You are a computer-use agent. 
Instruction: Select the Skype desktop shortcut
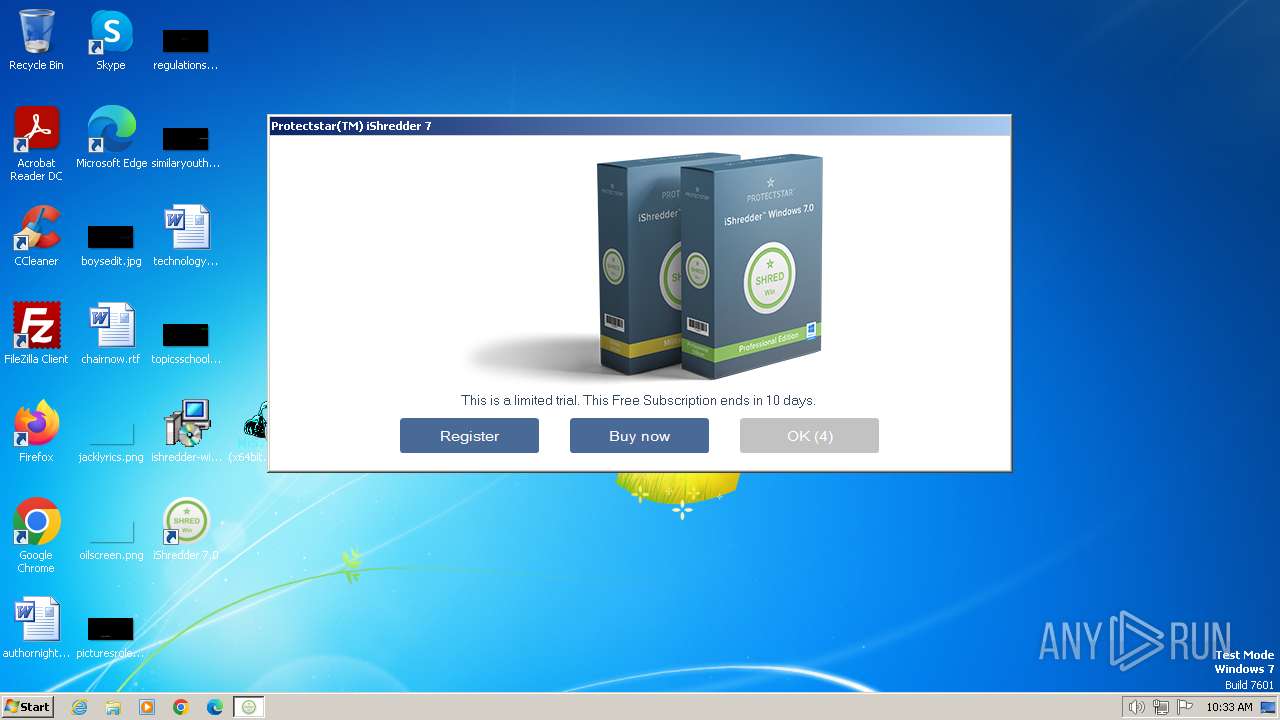110,40
